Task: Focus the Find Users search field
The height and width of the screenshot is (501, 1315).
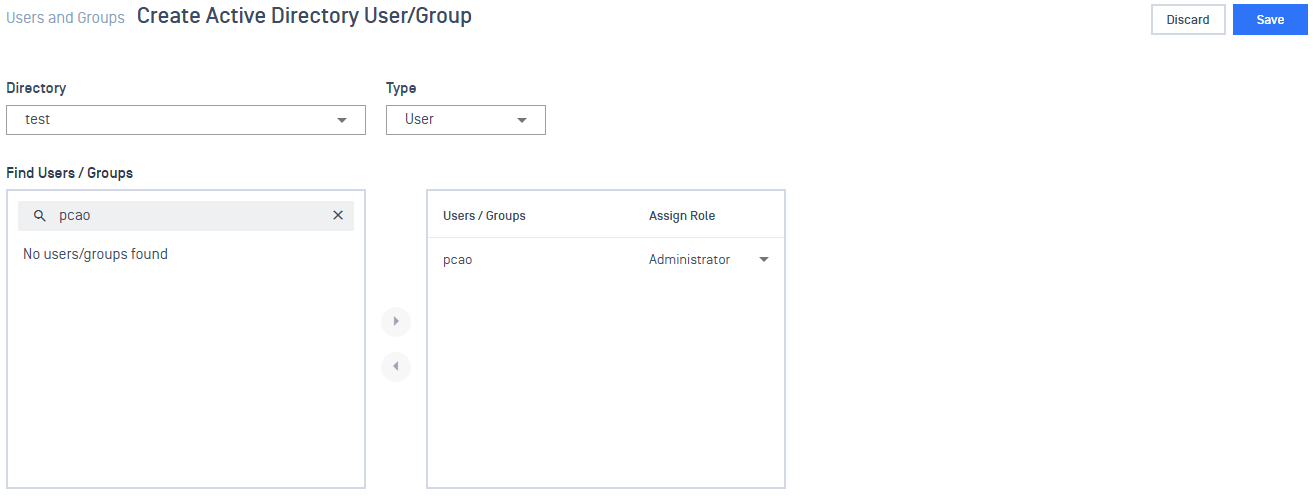Action: click(190, 216)
